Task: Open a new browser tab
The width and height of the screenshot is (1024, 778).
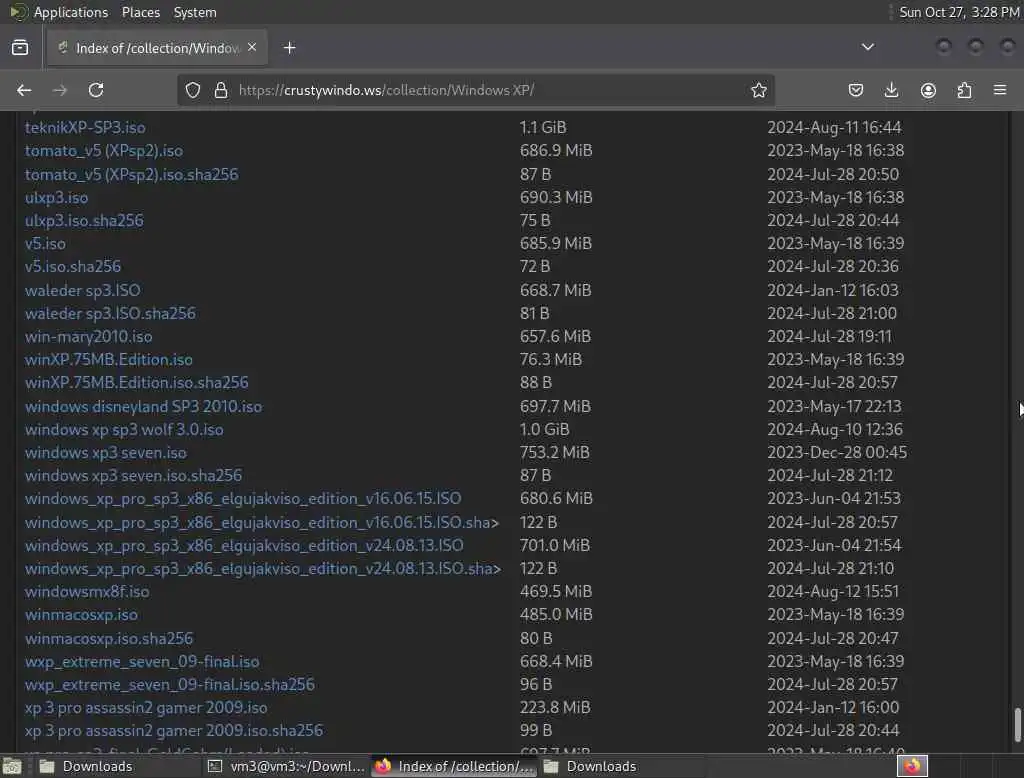Action: (289, 48)
